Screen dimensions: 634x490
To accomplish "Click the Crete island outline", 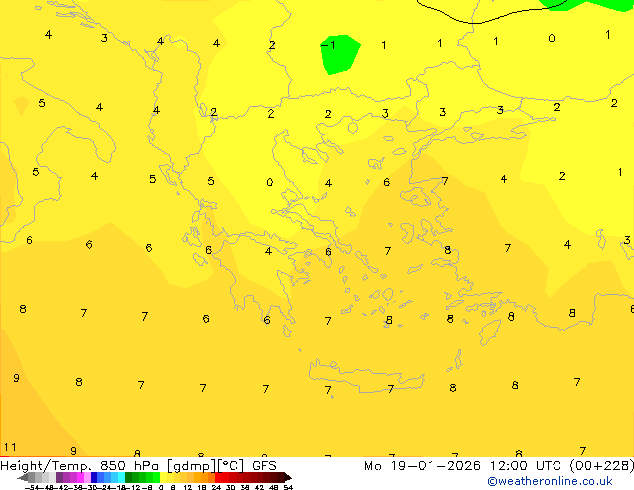I will point(366,376).
